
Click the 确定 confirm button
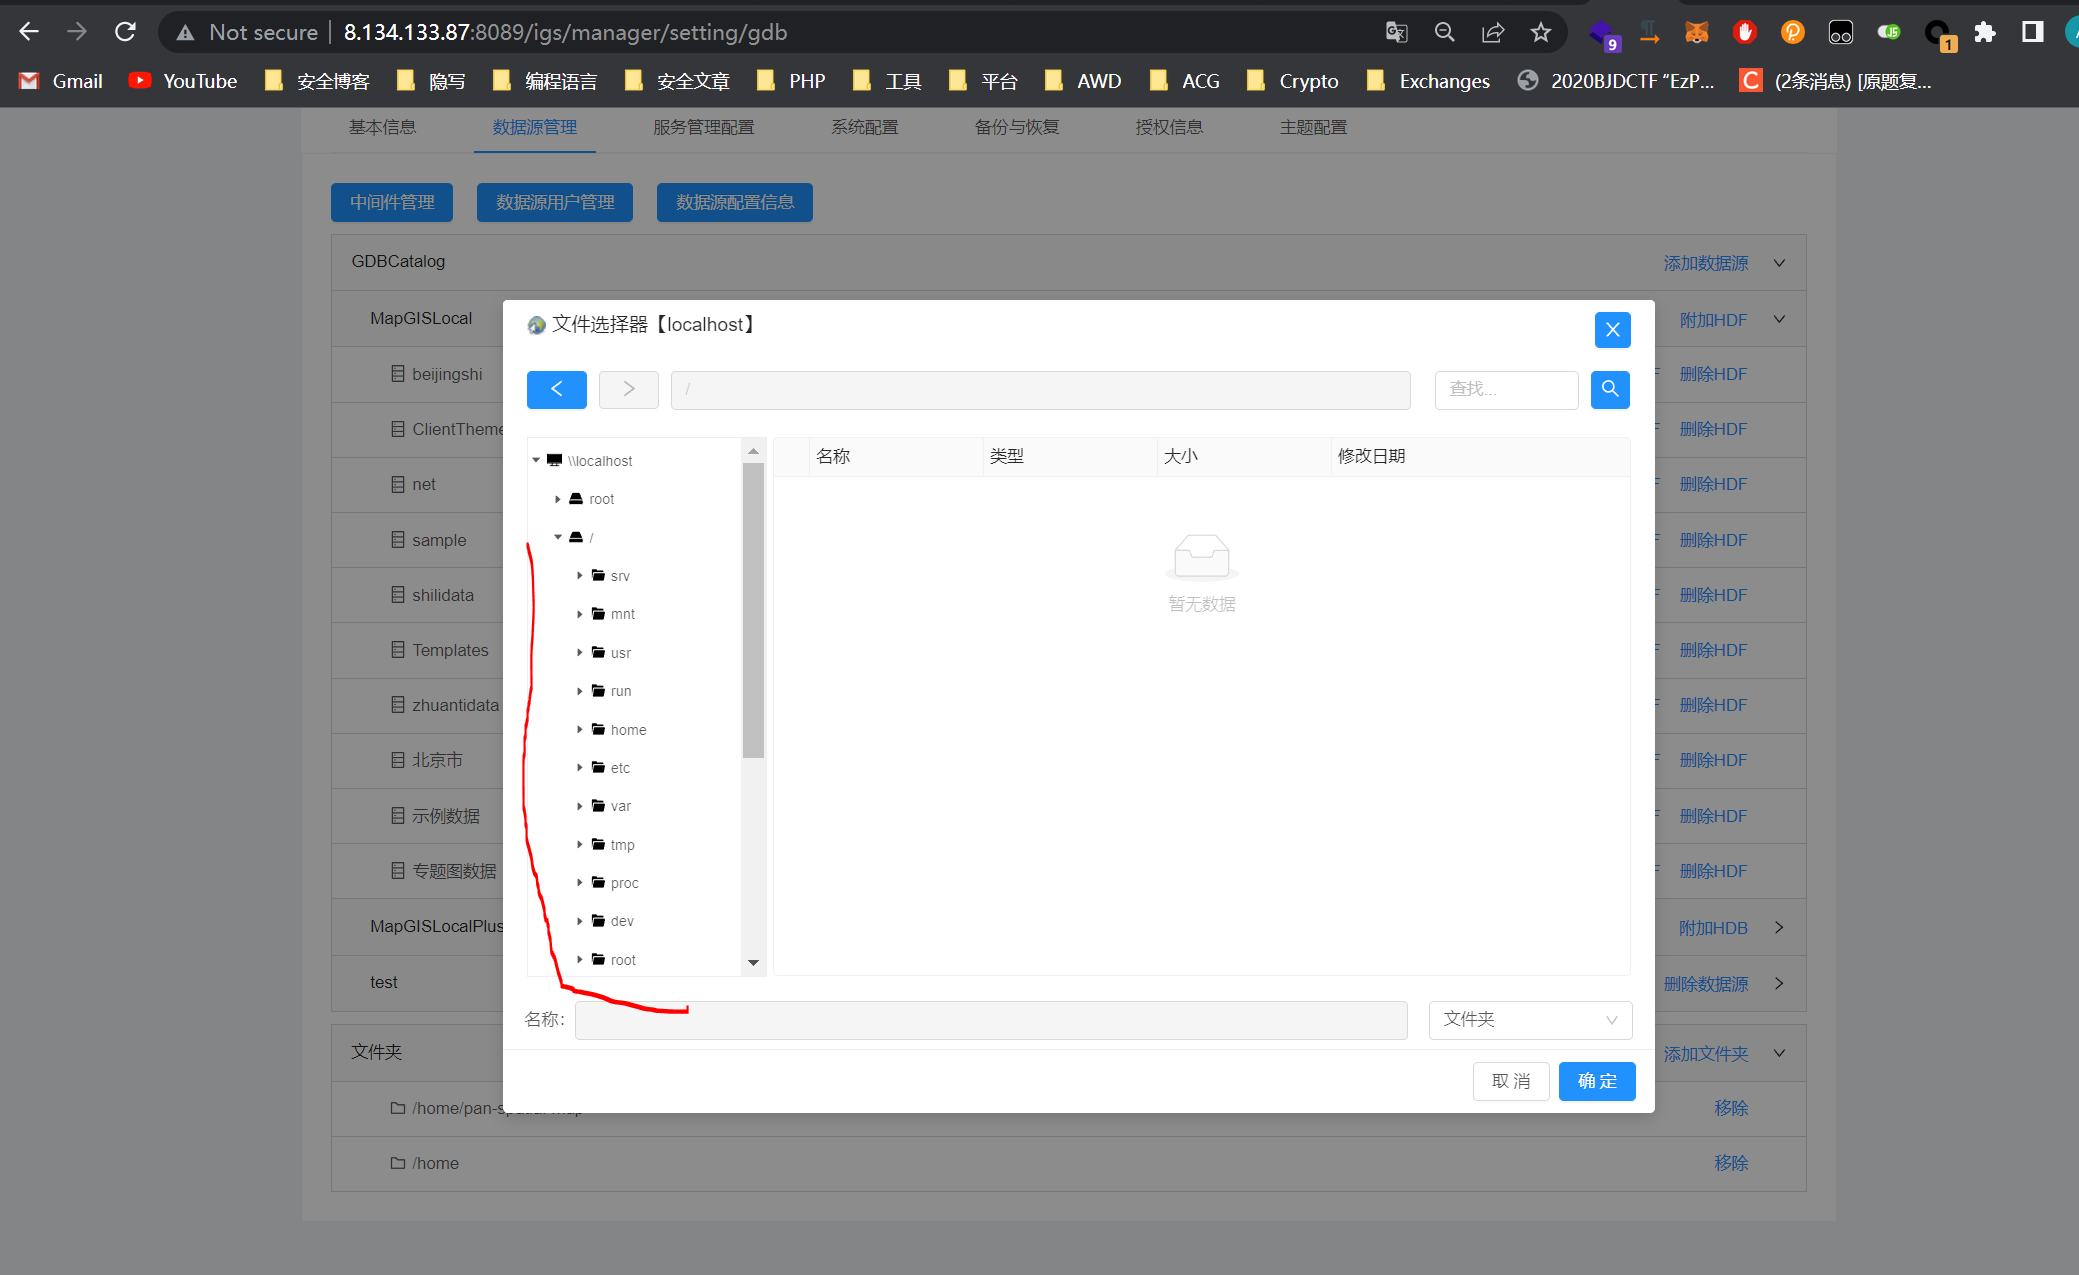point(1596,1081)
